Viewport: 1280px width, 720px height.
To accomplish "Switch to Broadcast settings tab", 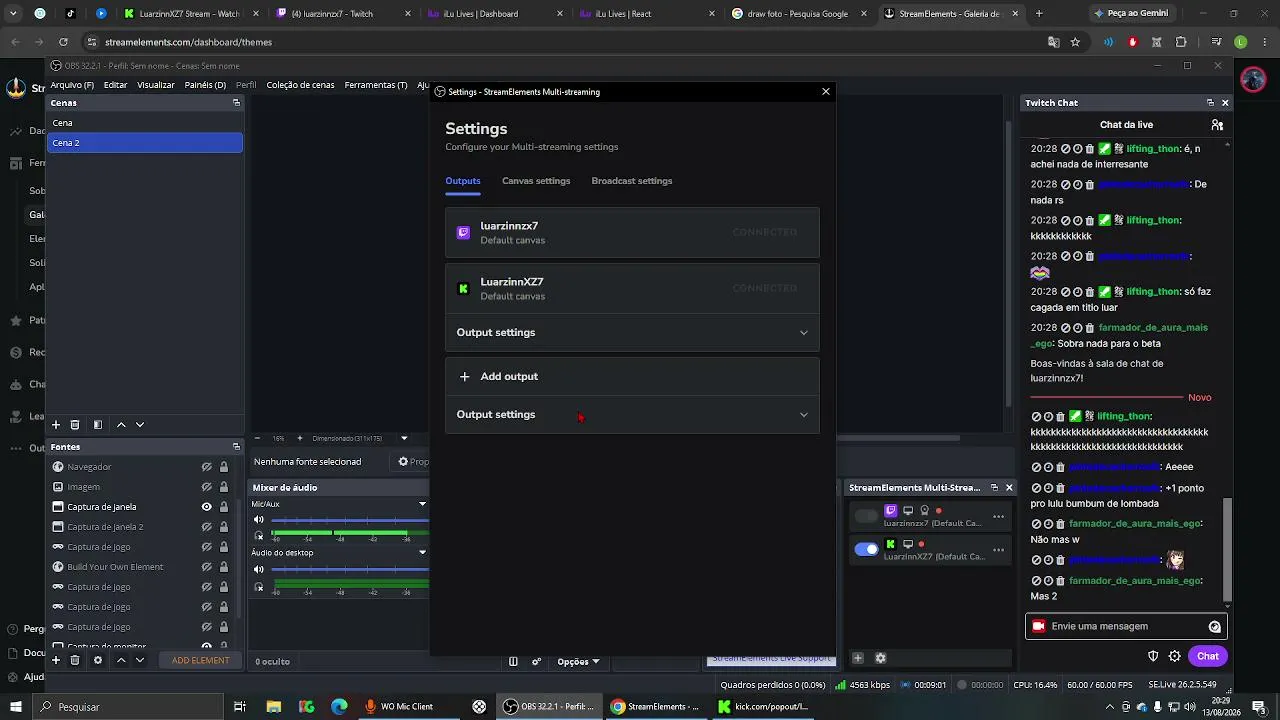I will point(632,181).
